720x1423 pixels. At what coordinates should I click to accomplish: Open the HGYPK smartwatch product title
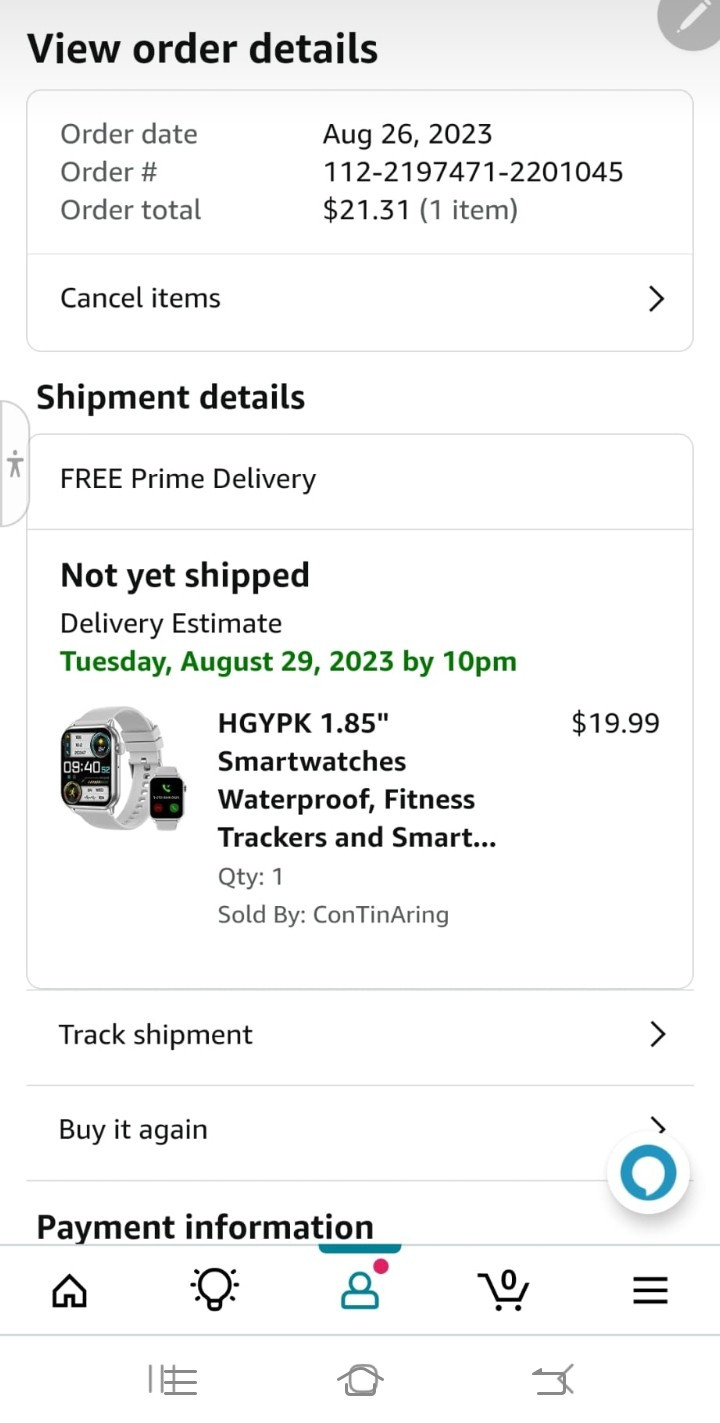pyautogui.click(x=356, y=780)
